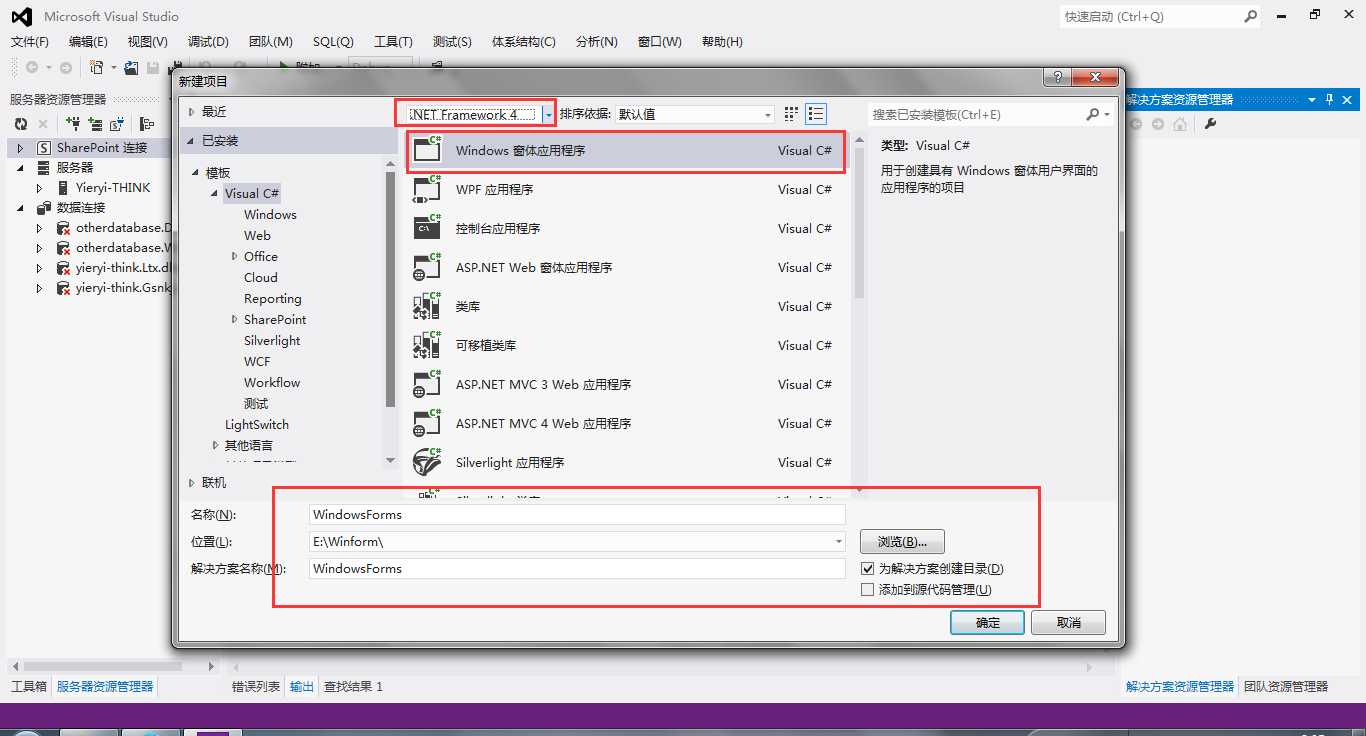1366x736 pixels.
Task: Select the 类库 class library icon
Action: 428,306
